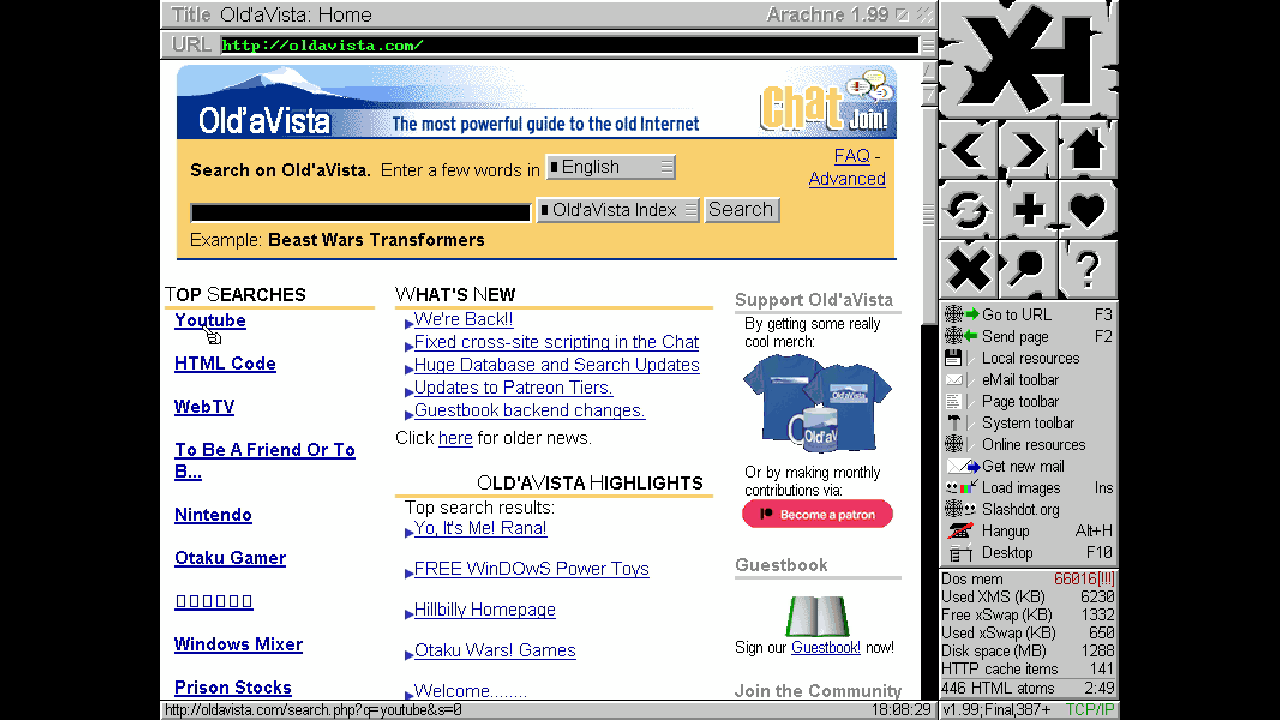Screen dimensions: 1280x720
Task: Select Send page menu entry
Action: click(1028, 336)
